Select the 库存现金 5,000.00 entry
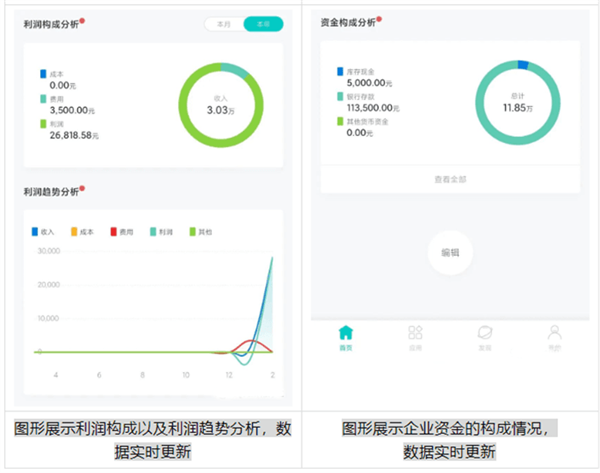 366,78
